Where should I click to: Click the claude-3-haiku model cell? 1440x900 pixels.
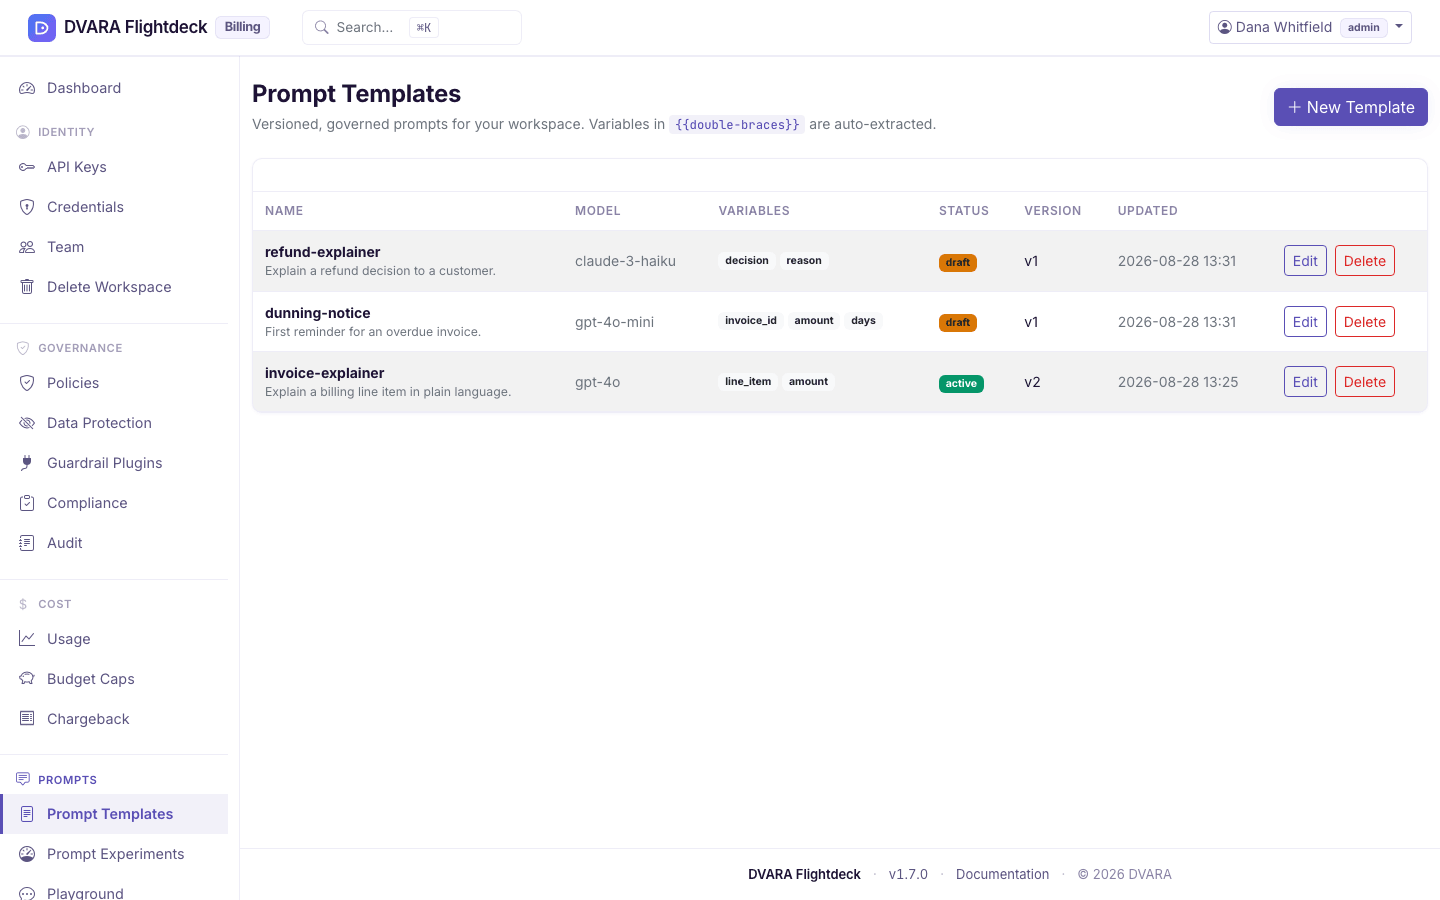point(625,261)
